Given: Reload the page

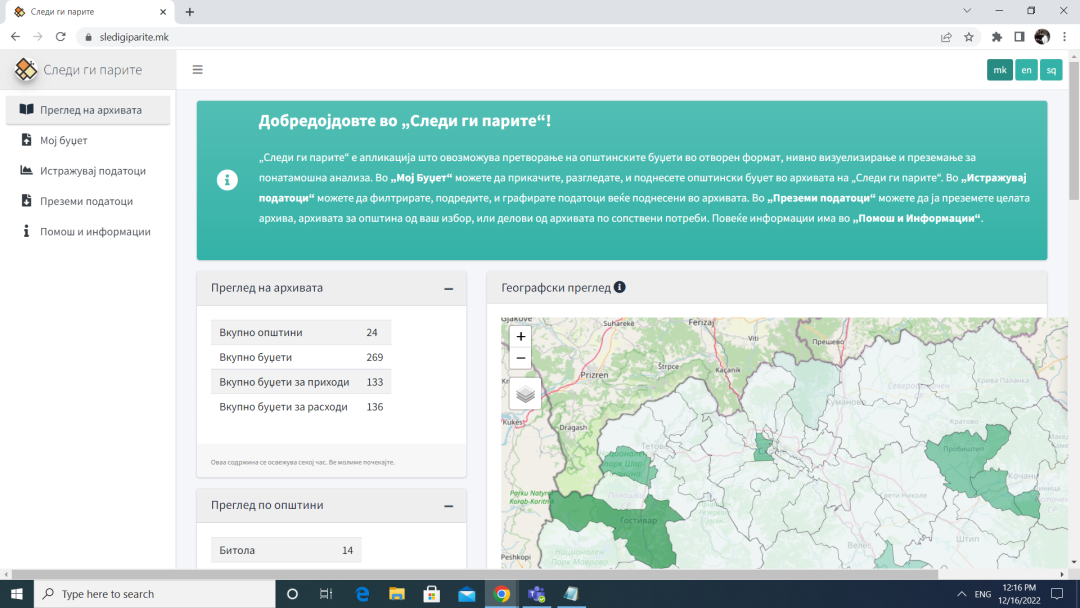Looking at the screenshot, I should point(61,36).
